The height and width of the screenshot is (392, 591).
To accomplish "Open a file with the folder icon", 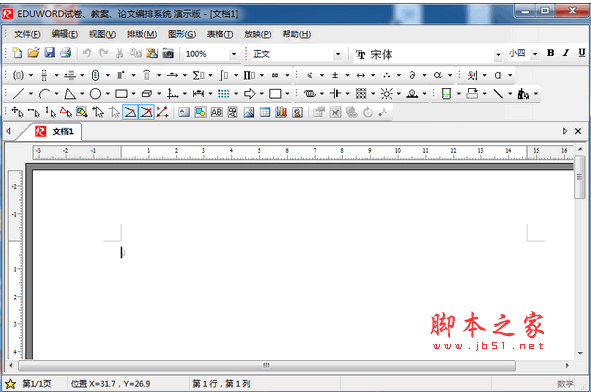I will coord(33,53).
